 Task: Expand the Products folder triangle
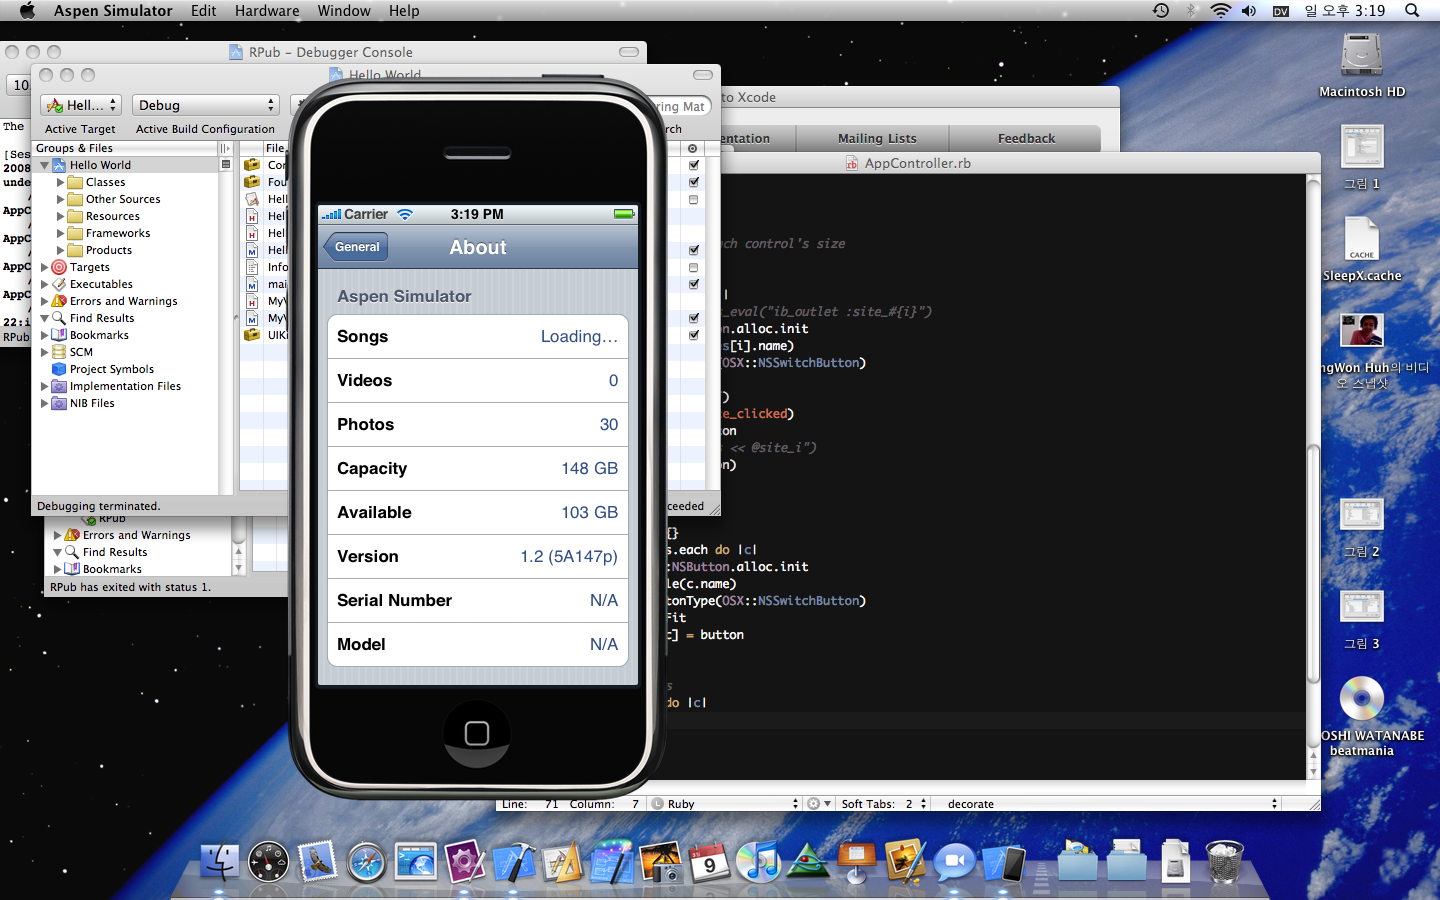tap(60, 250)
